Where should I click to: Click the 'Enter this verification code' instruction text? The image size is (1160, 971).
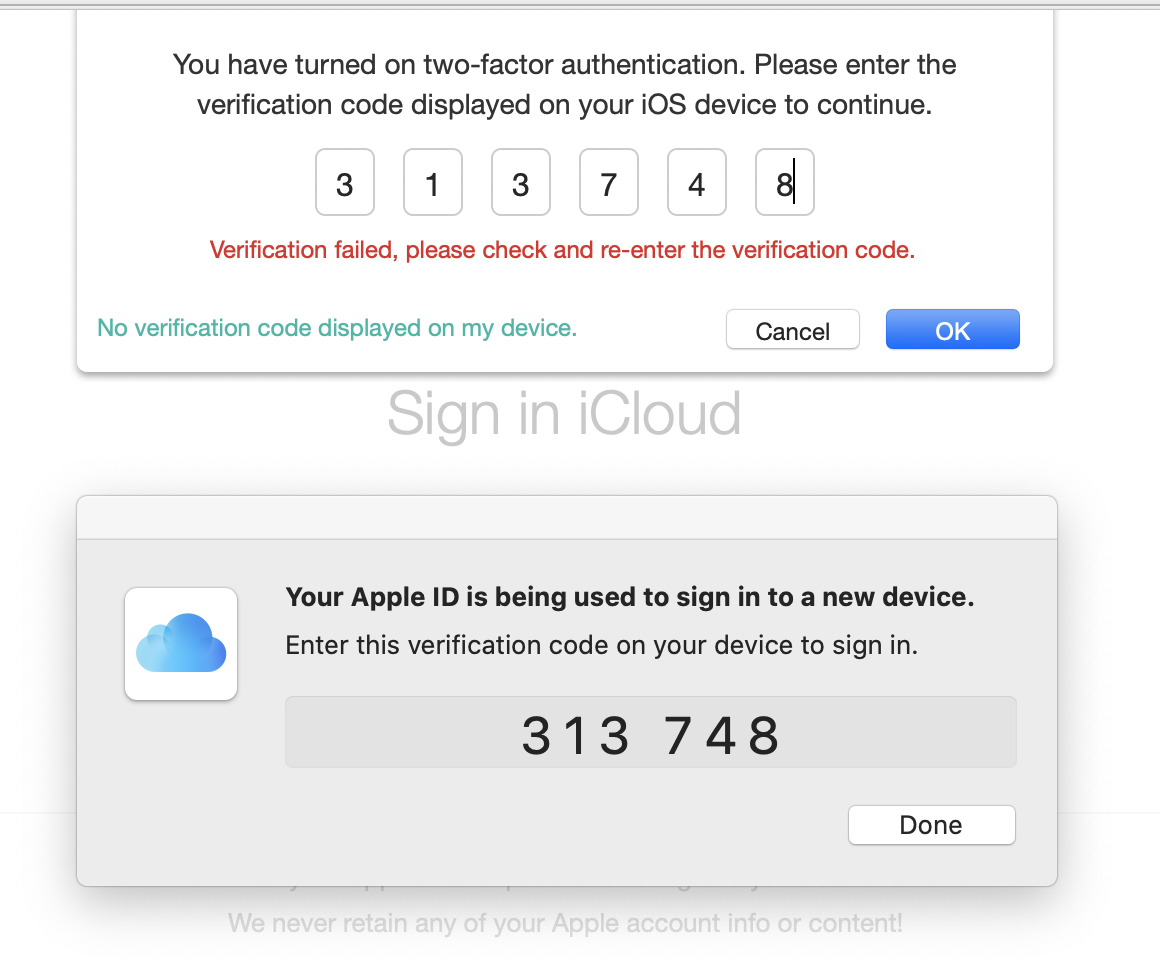click(601, 646)
